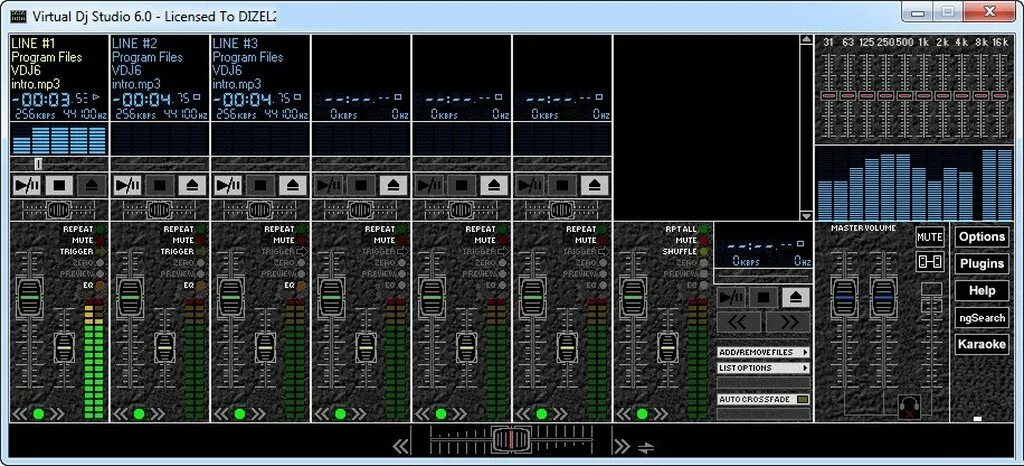Click the crossfader's right double-arrow

[622, 446]
